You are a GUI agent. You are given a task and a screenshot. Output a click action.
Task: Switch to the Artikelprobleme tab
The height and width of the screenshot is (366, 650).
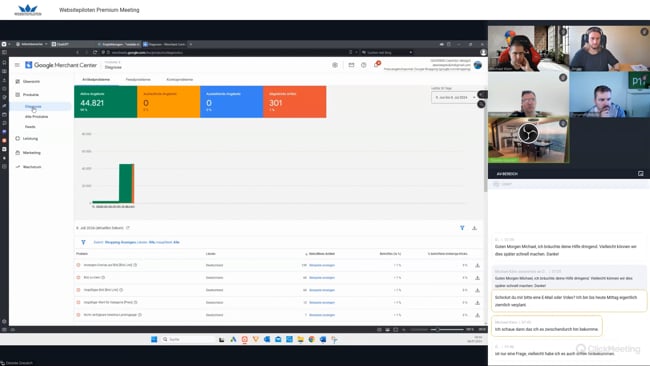96,79
